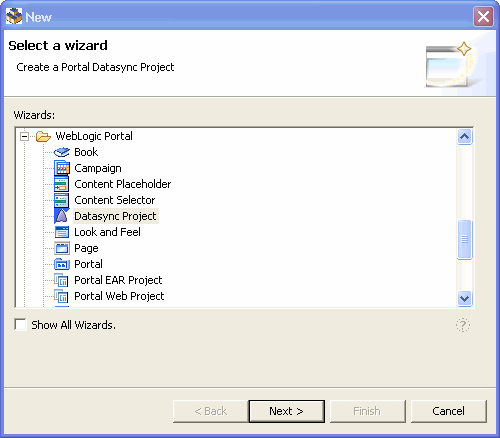Select the Book wizard entry
The width and height of the screenshot is (500, 438).
point(86,152)
